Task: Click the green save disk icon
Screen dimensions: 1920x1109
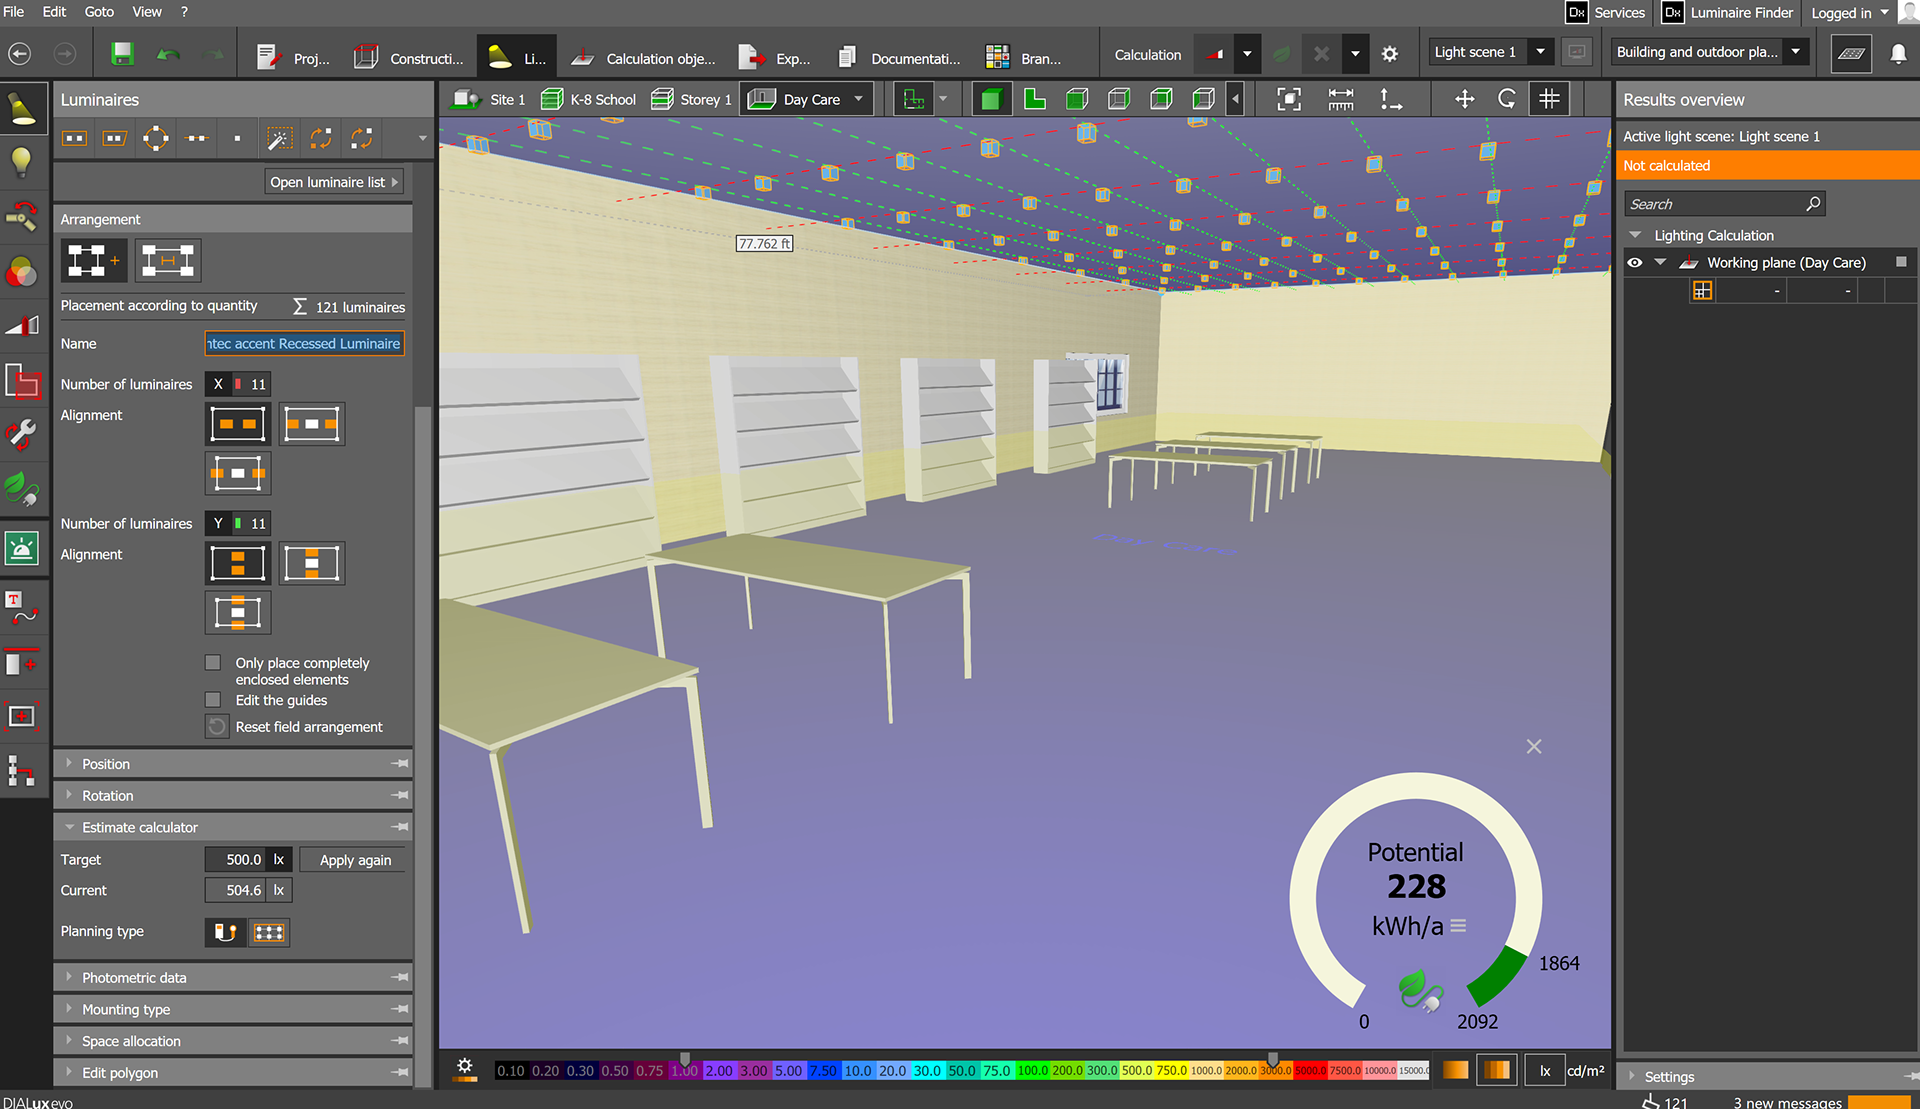Action: tap(122, 55)
